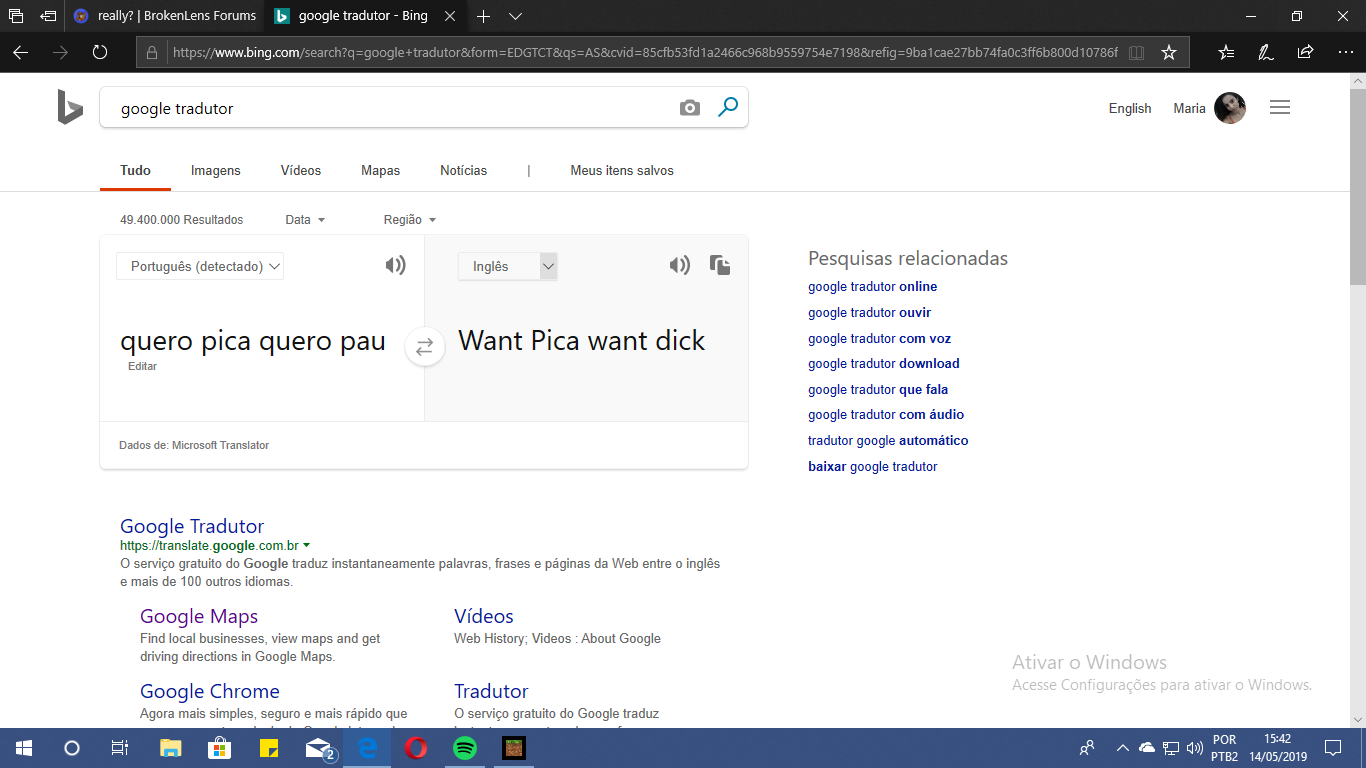The width and height of the screenshot is (1366, 768).
Task: Open Windows Start menu
Action: coord(24,748)
